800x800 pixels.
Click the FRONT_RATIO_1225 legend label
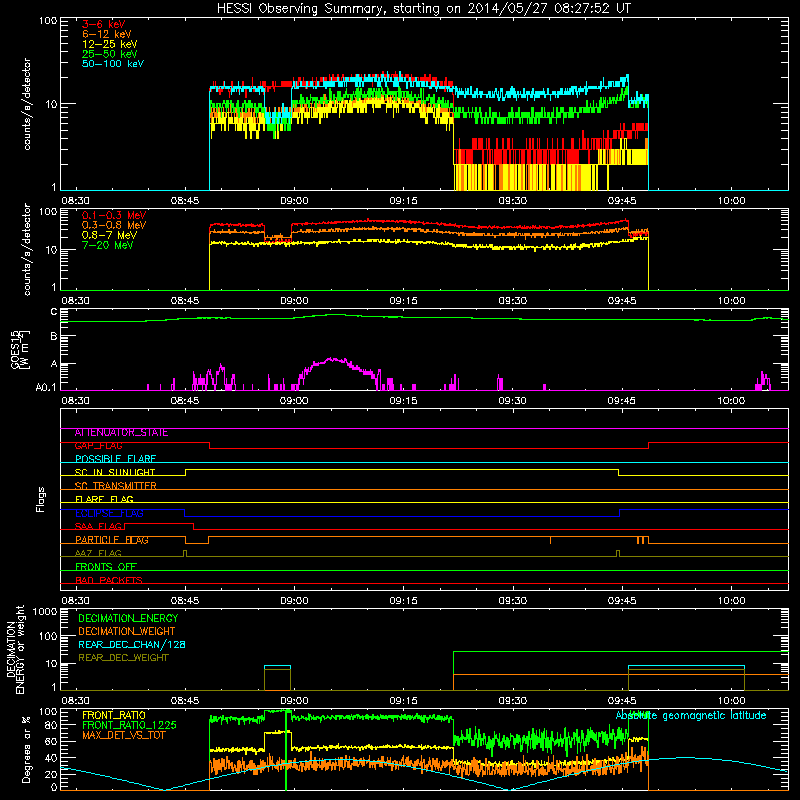pyautogui.click(x=129, y=726)
